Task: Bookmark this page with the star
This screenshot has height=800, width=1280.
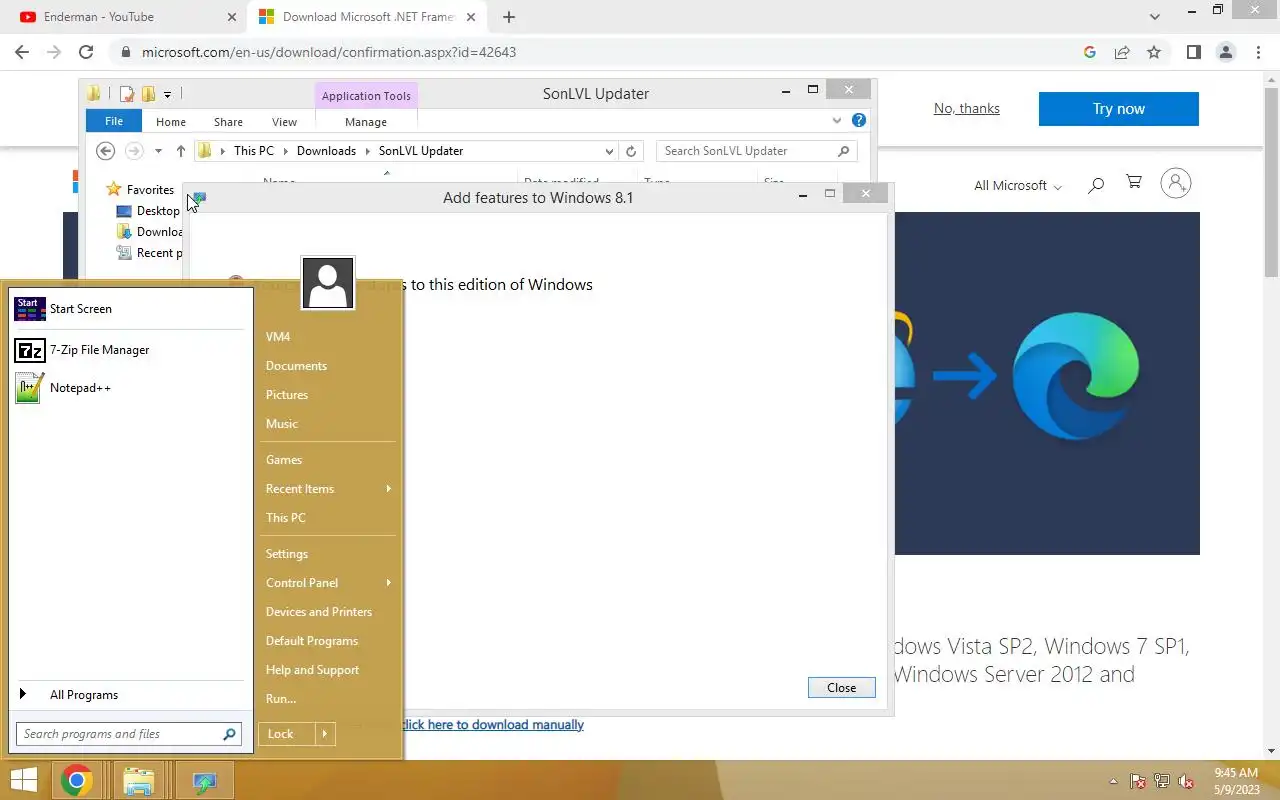Action: click(x=1154, y=52)
